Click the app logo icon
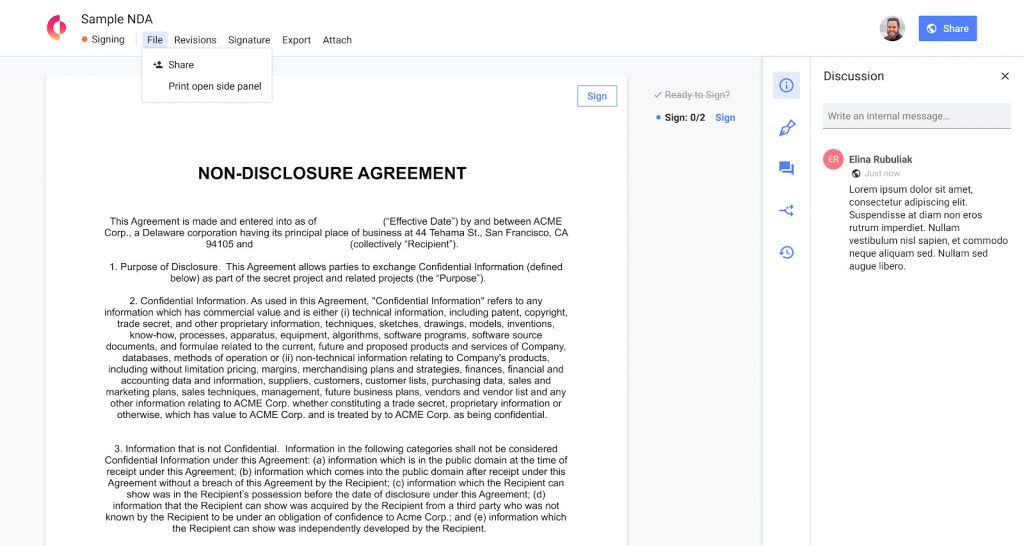This screenshot has width=1024, height=546. 57,28
